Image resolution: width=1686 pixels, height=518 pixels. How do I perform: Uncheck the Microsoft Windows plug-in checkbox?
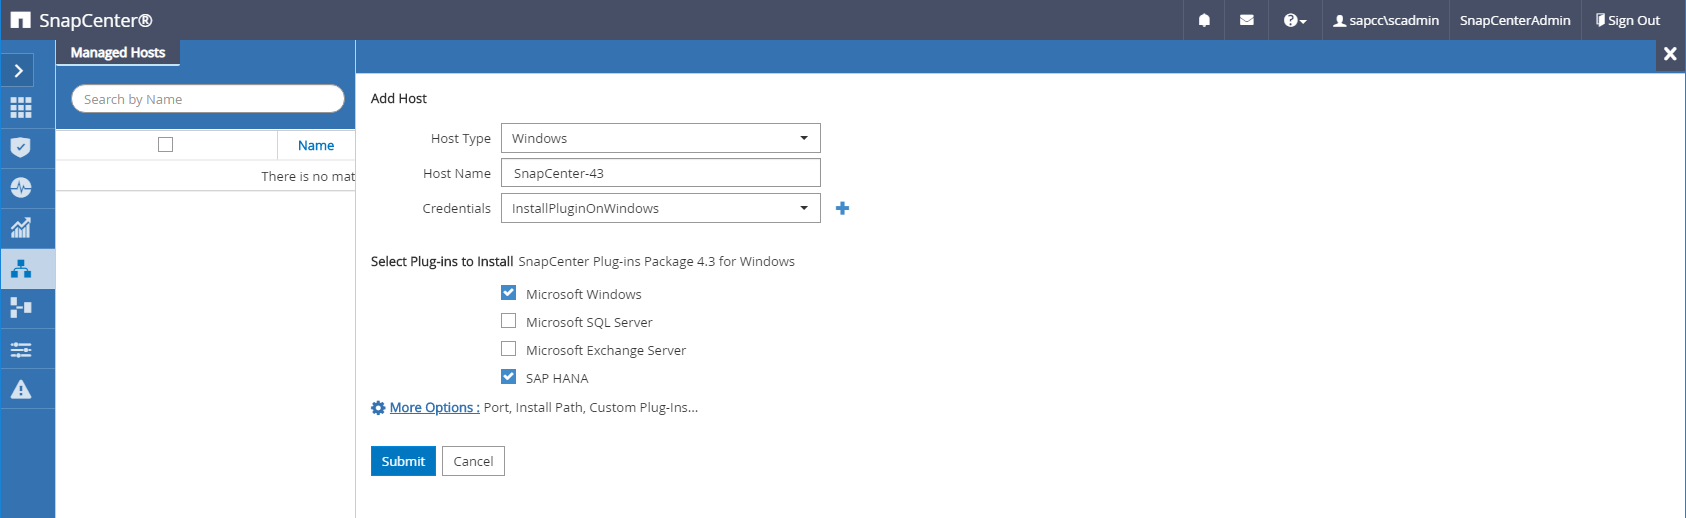[508, 293]
